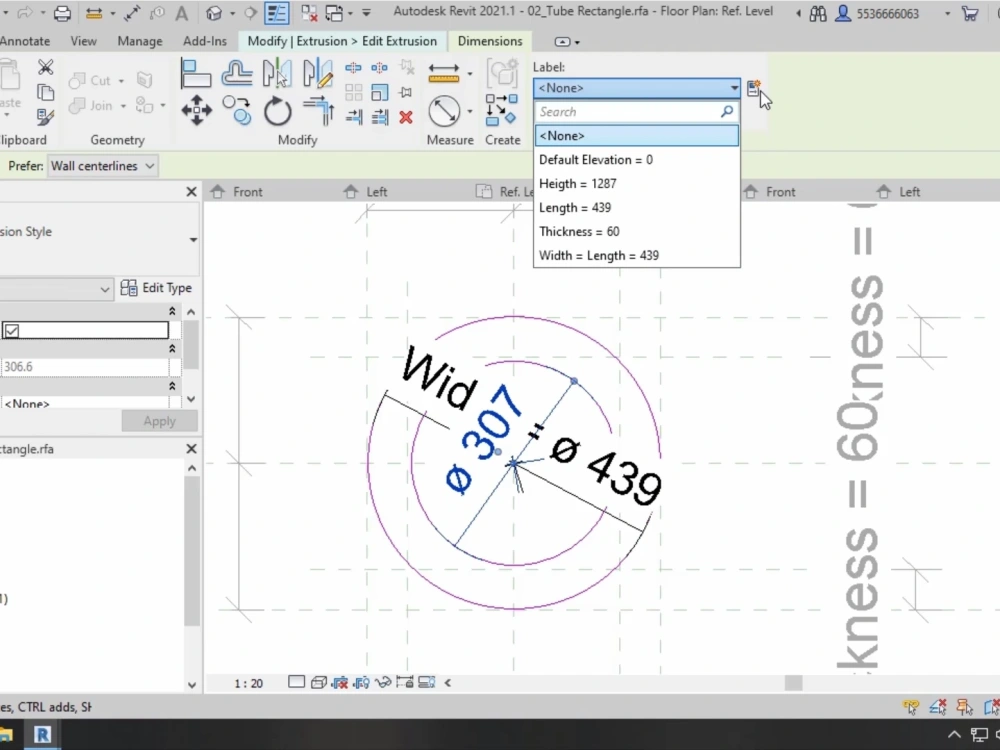This screenshot has width=1000, height=750.
Task: Click the Copy to Clipboard icon
Action: 45,92
